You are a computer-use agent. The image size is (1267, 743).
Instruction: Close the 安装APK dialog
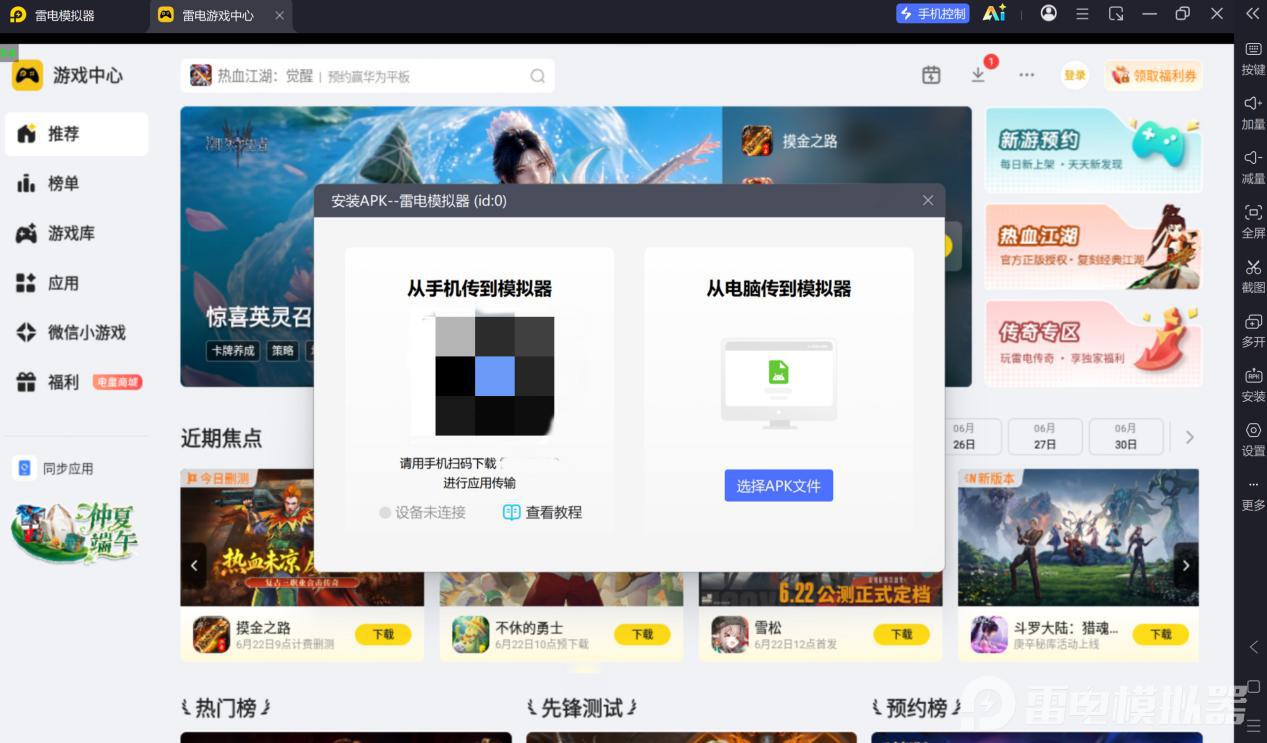click(928, 200)
